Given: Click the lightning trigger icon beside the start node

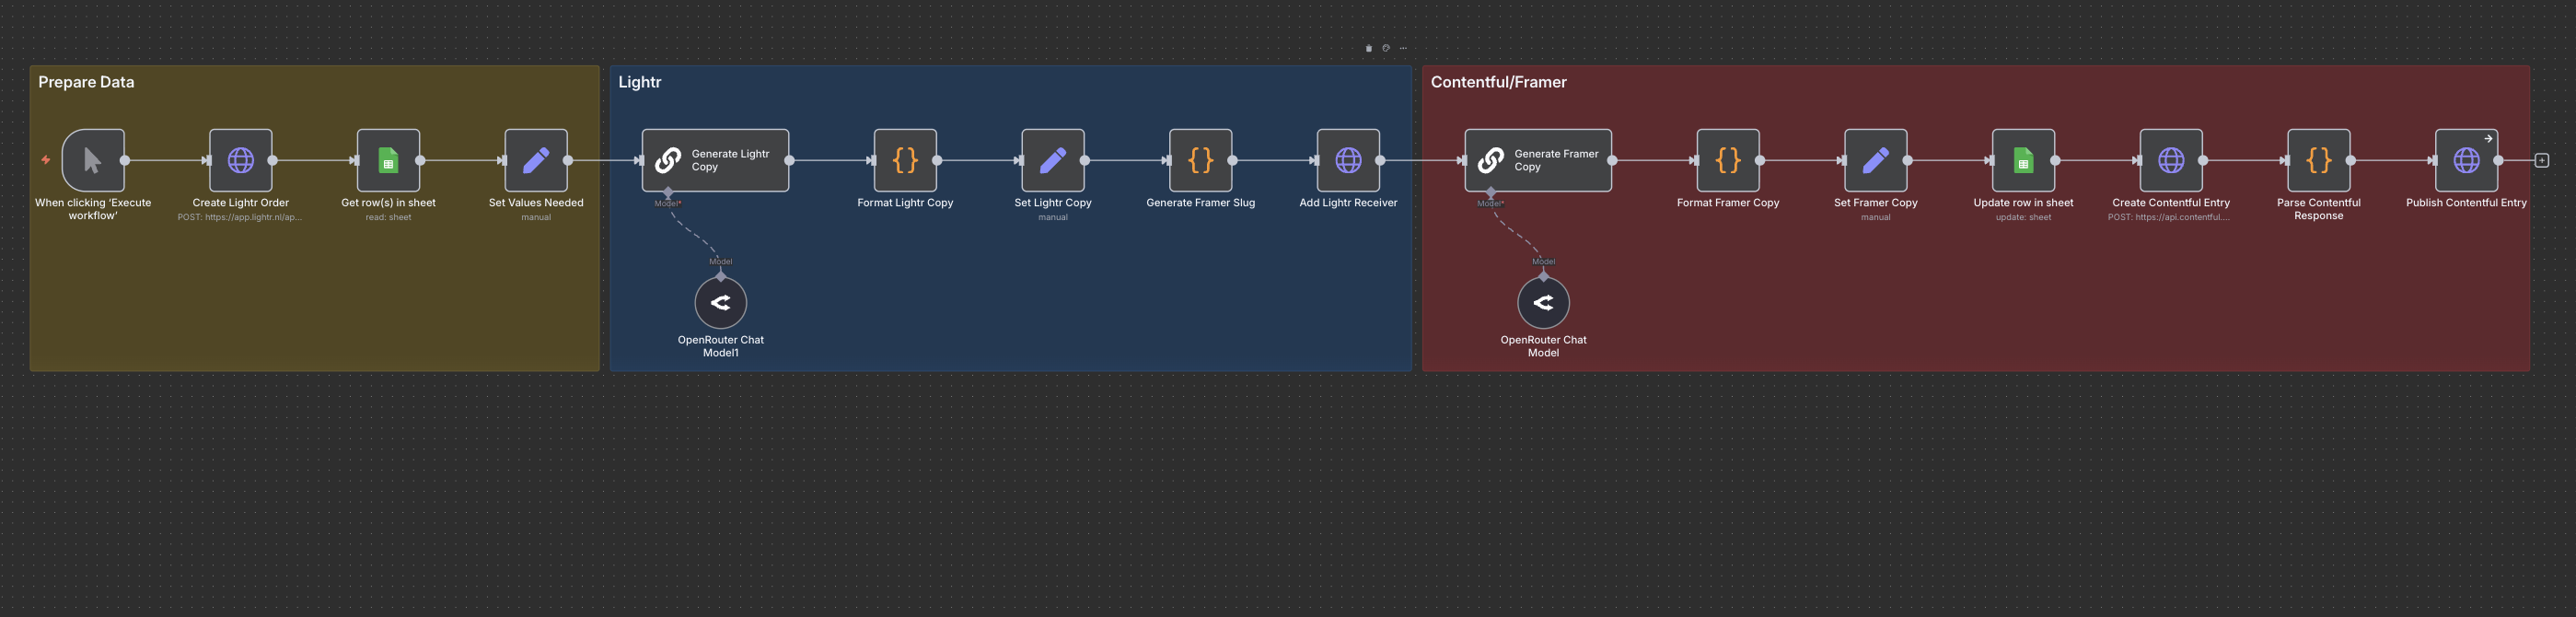Looking at the screenshot, I should pyautogui.click(x=46, y=160).
